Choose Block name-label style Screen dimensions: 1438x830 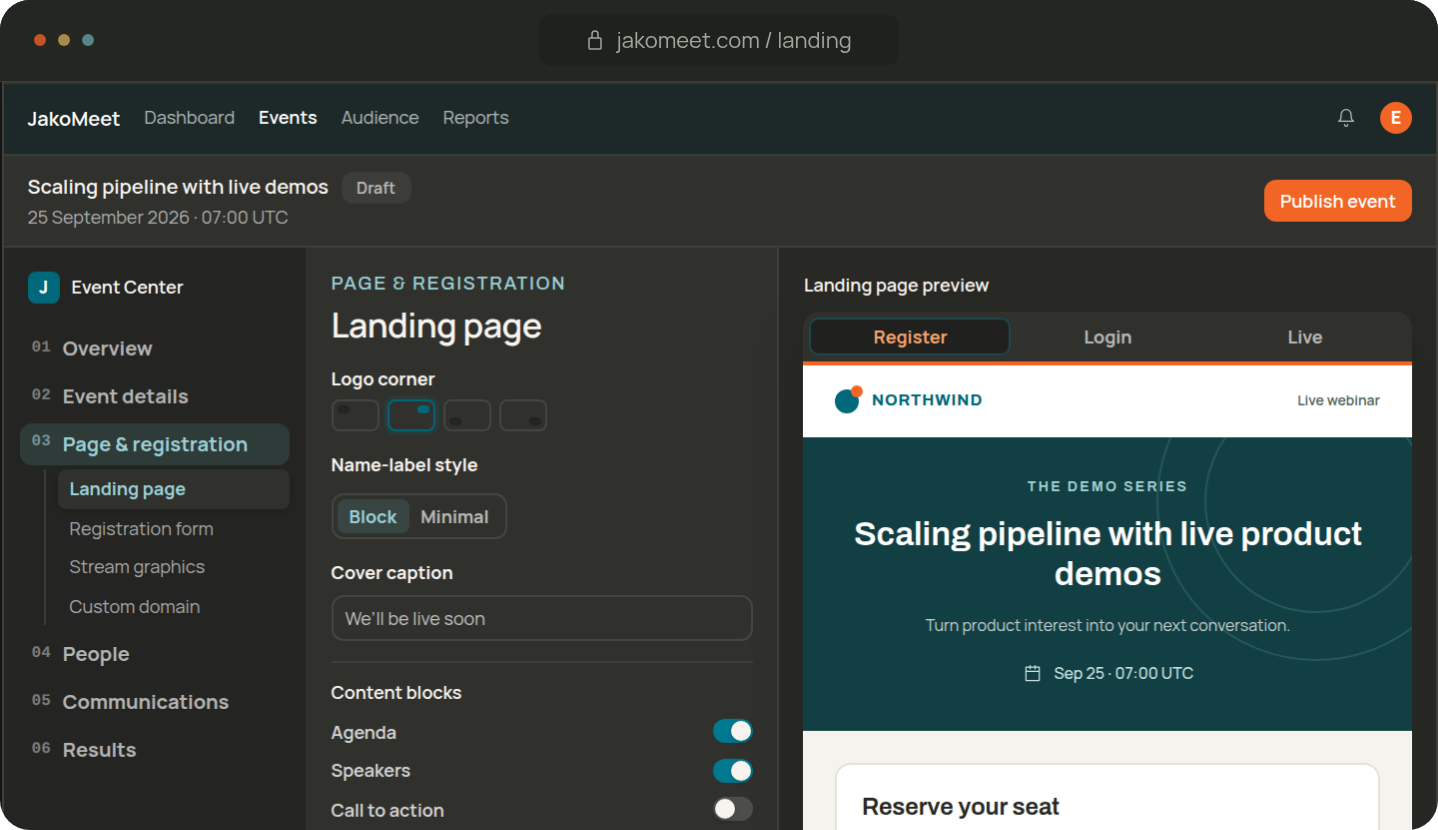pyautogui.click(x=373, y=517)
